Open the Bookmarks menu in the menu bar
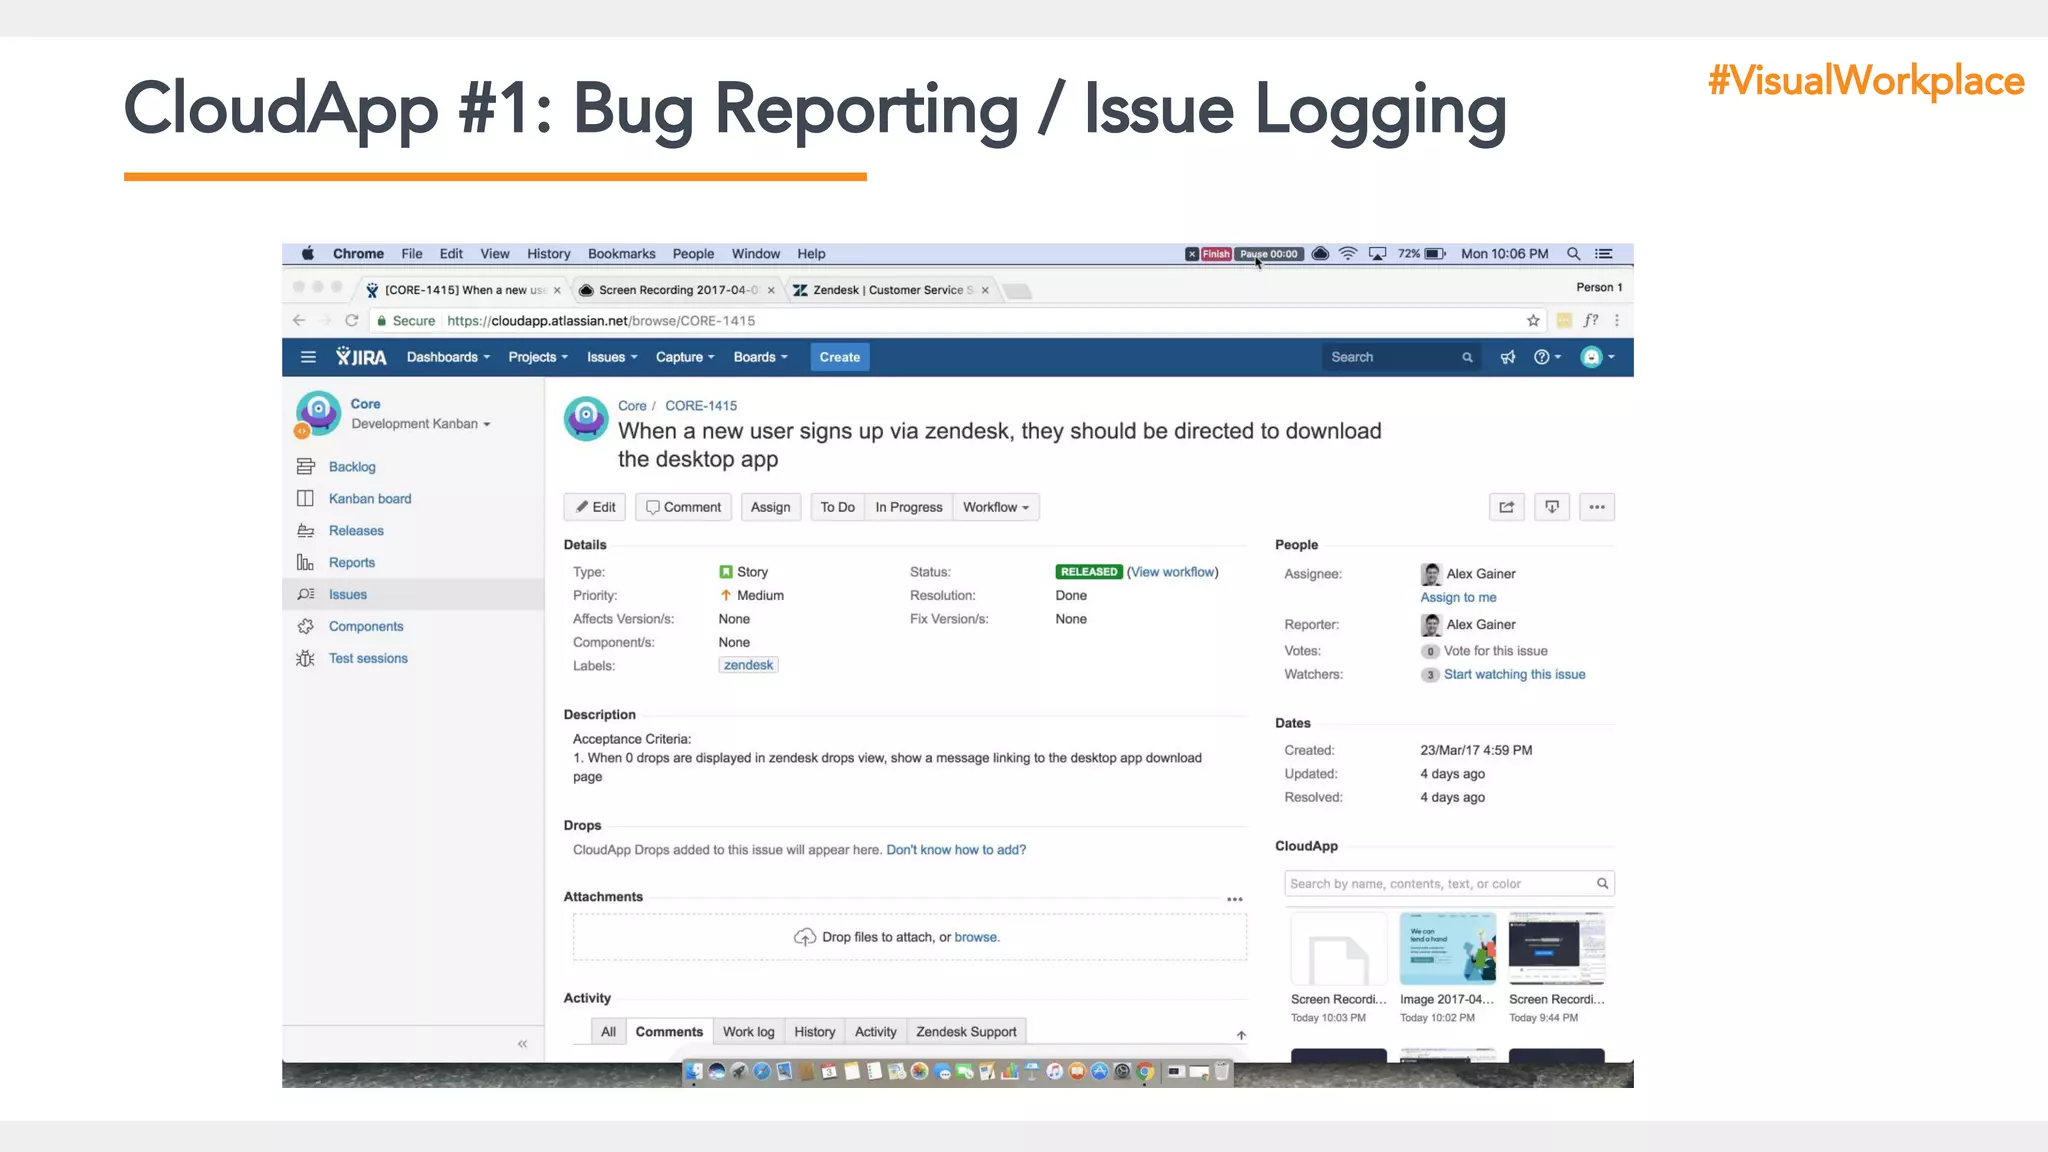This screenshot has width=2048, height=1152. [x=621, y=254]
